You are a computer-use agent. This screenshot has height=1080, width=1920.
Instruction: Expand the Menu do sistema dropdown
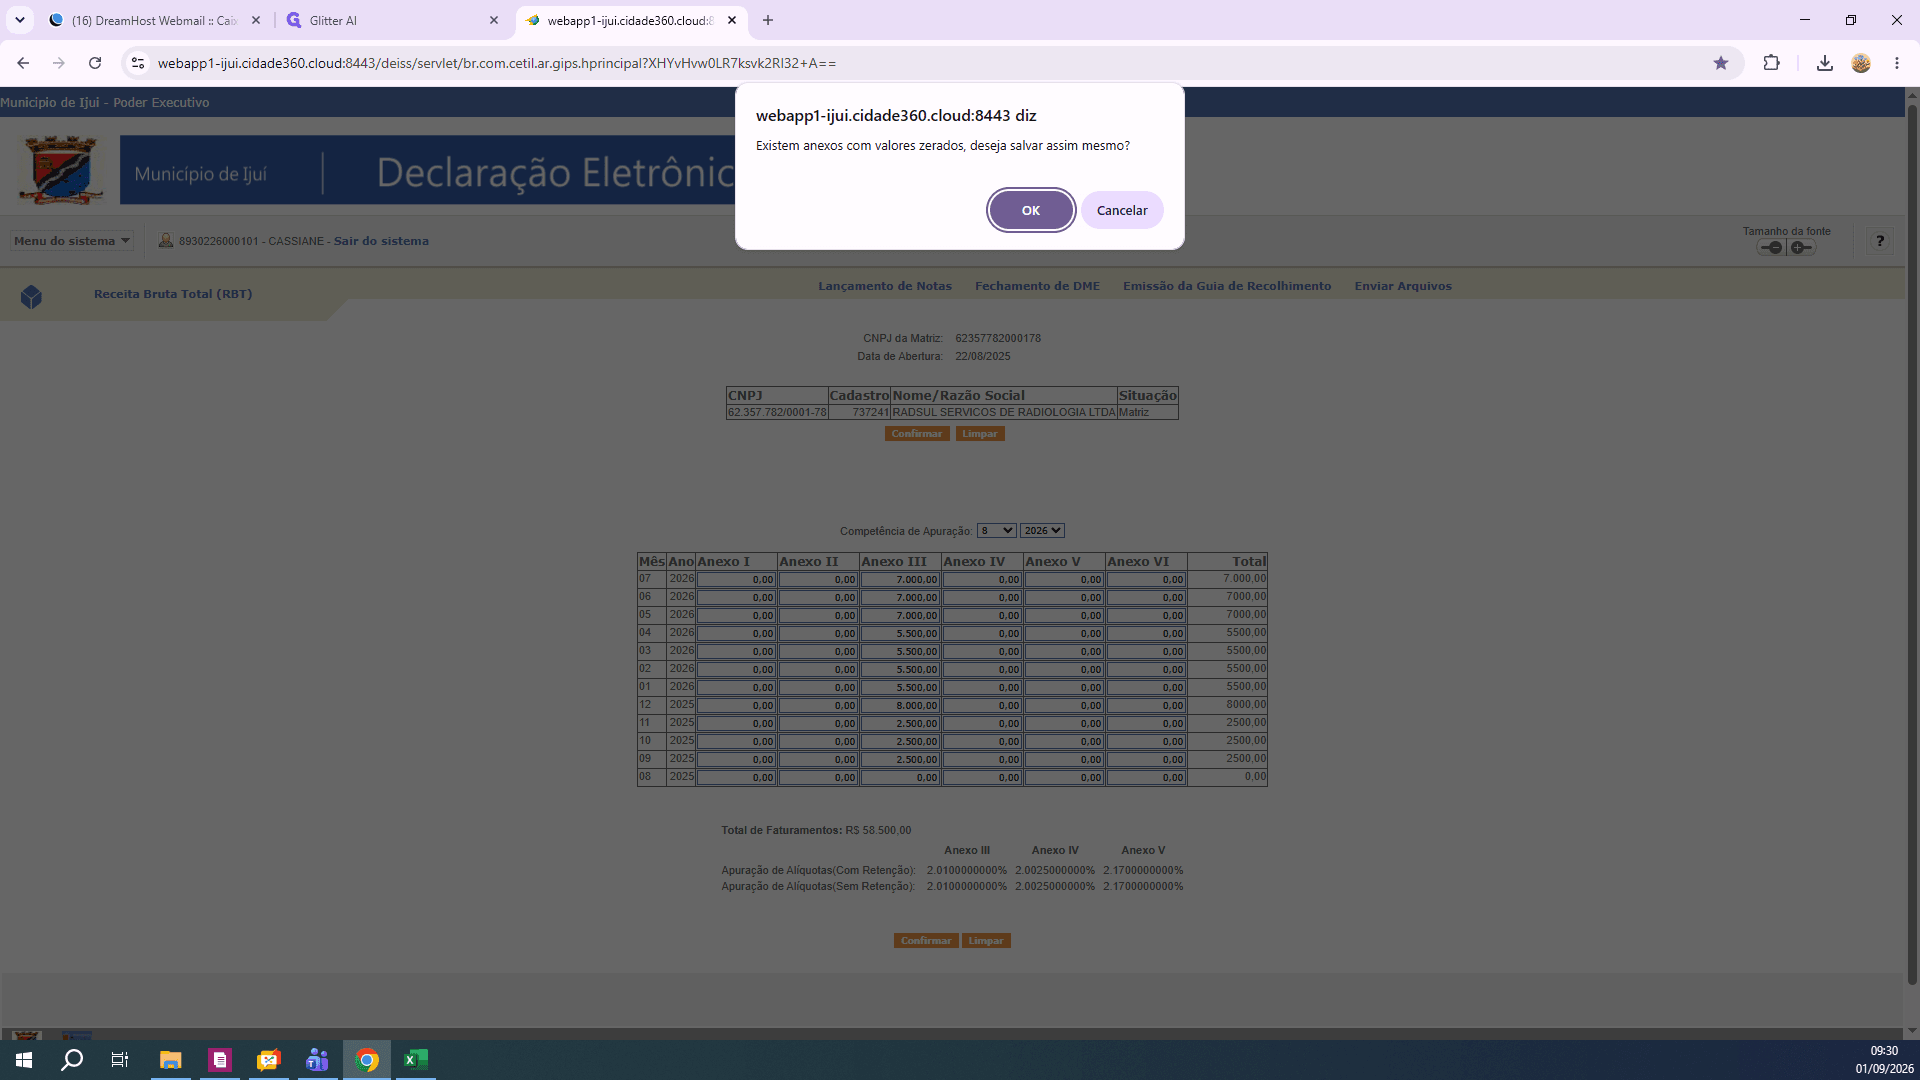(72, 241)
